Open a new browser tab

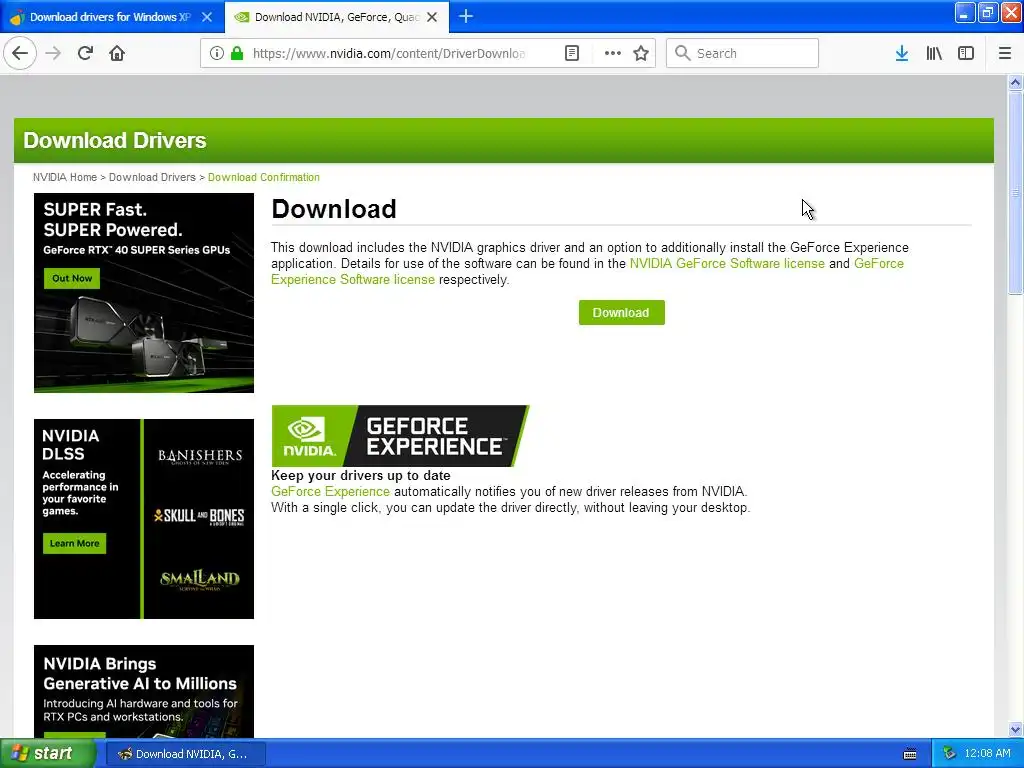pos(466,16)
